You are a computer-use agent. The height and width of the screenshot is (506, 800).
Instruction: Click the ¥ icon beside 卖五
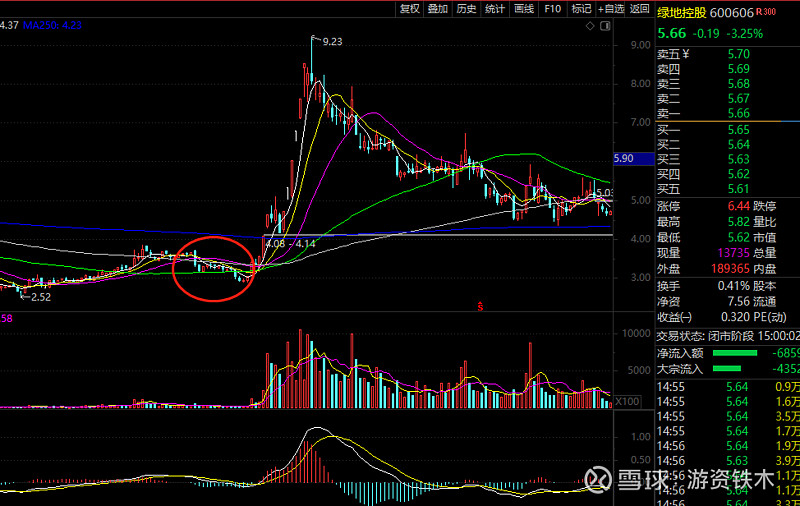pos(685,54)
